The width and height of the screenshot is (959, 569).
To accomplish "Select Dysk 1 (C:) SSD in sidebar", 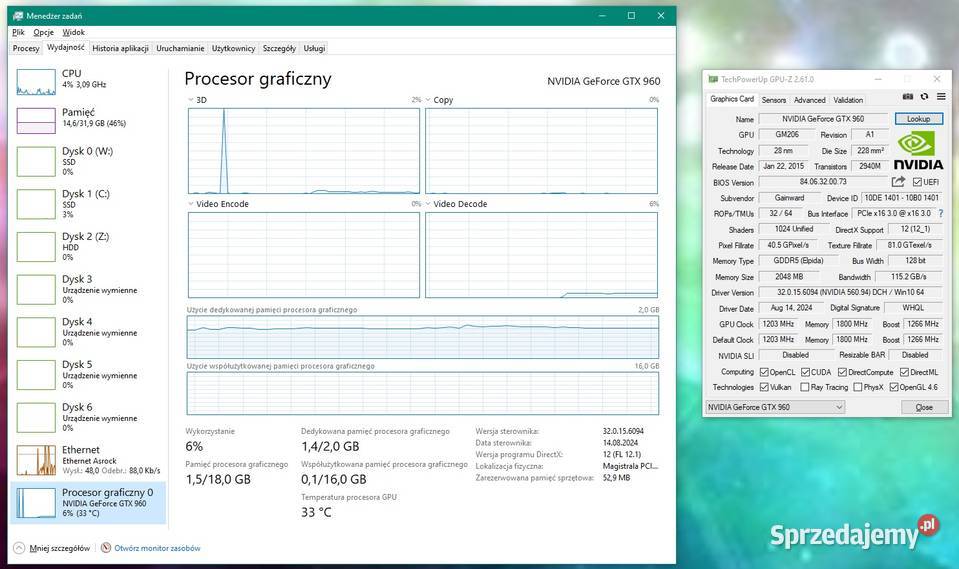I will point(88,204).
